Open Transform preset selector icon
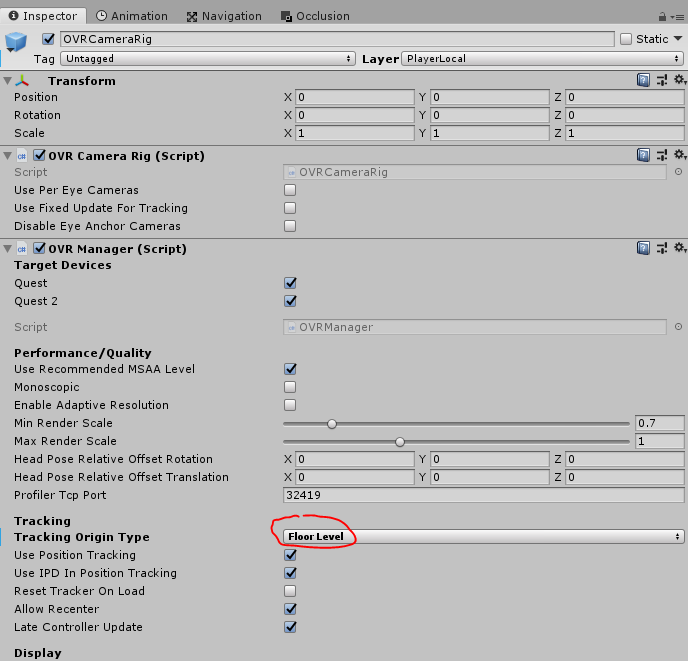688x661 pixels. (662, 80)
